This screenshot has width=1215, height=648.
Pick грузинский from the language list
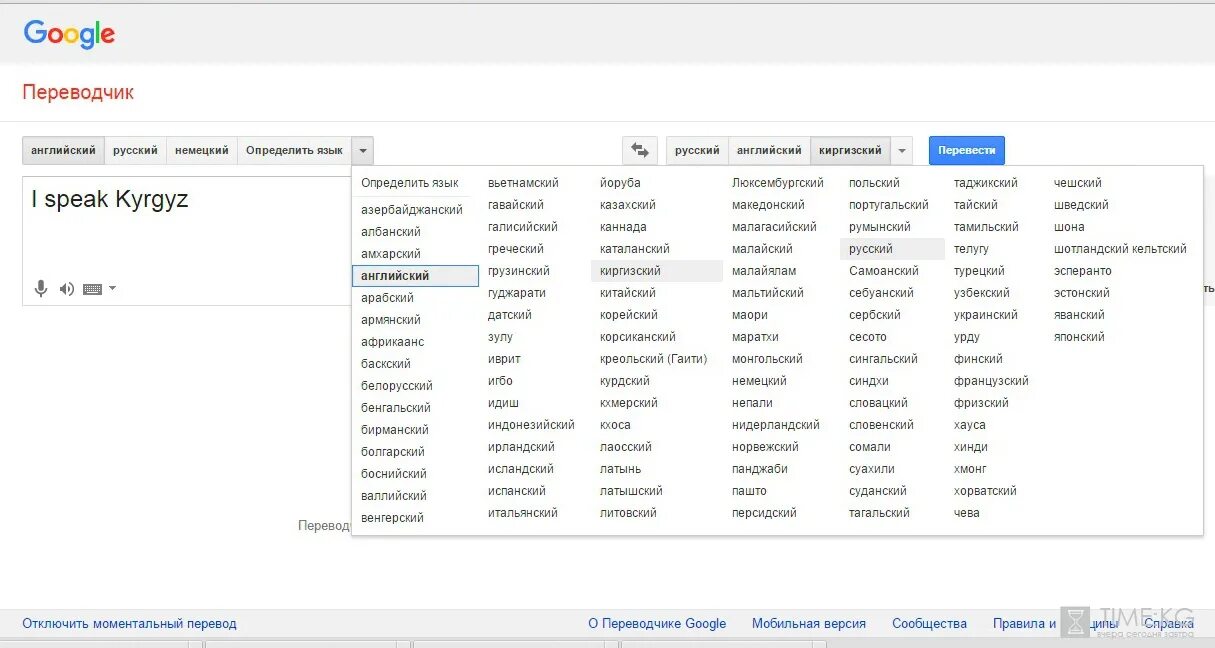519,271
